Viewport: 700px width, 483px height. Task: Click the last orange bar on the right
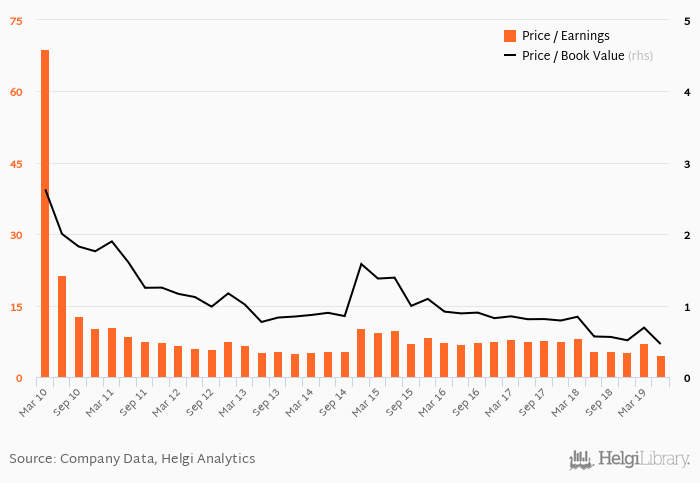coord(661,367)
